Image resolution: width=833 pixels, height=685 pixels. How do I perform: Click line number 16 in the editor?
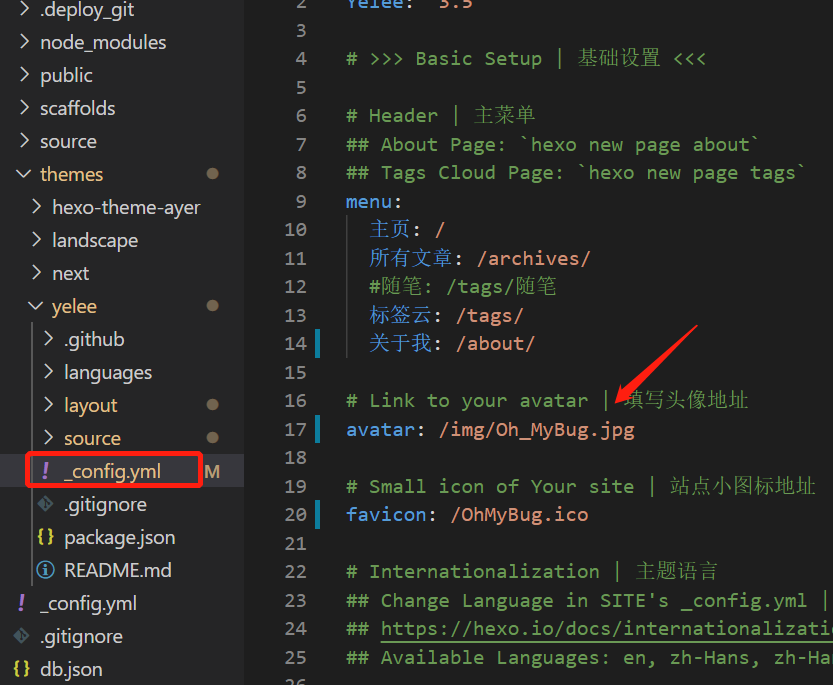pyautogui.click(x=296, y=400)
